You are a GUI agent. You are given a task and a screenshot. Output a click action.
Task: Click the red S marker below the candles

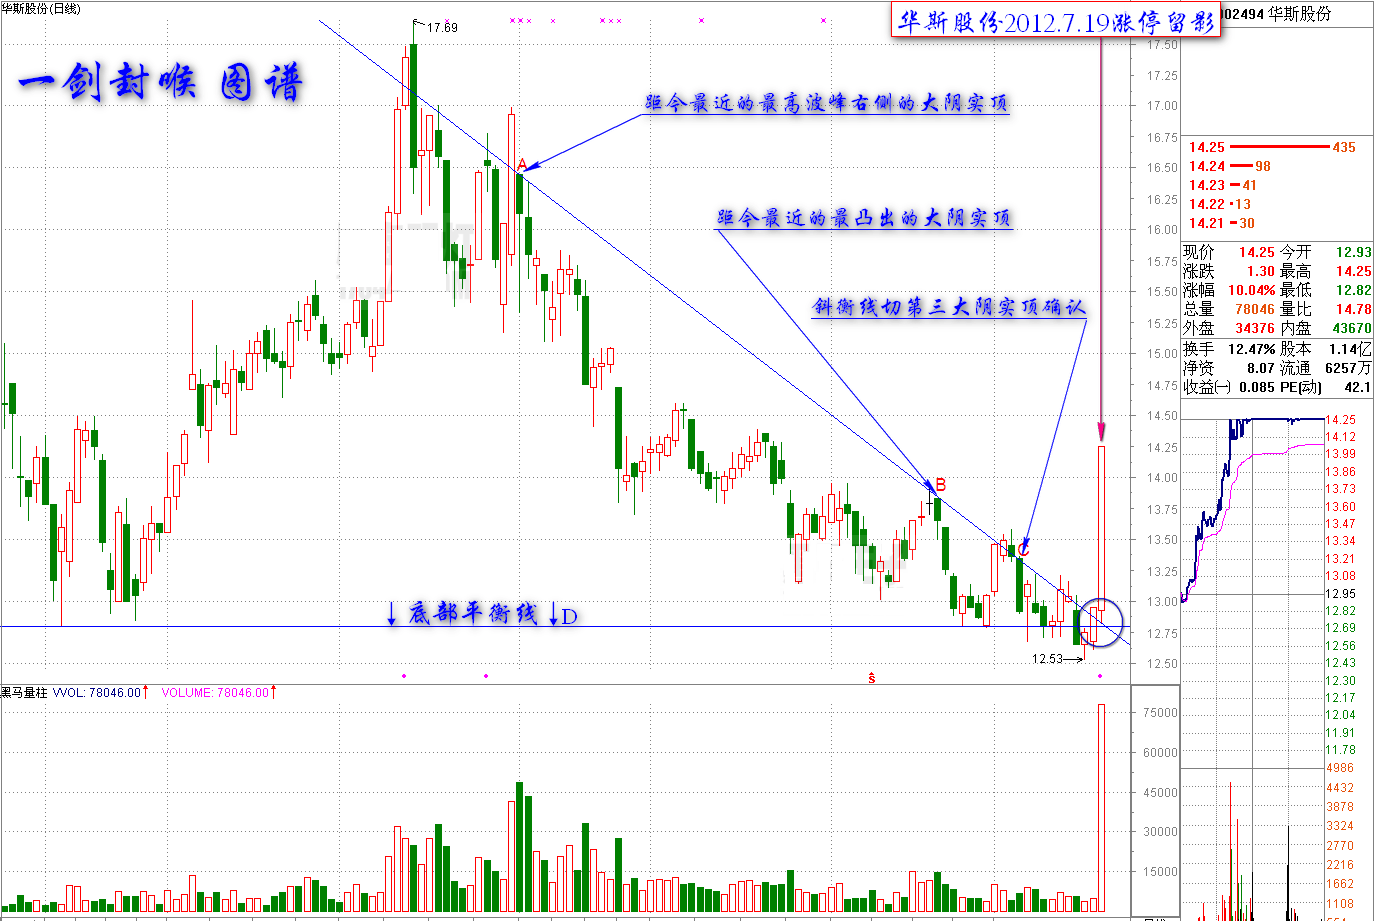click(x=871, y=677)
